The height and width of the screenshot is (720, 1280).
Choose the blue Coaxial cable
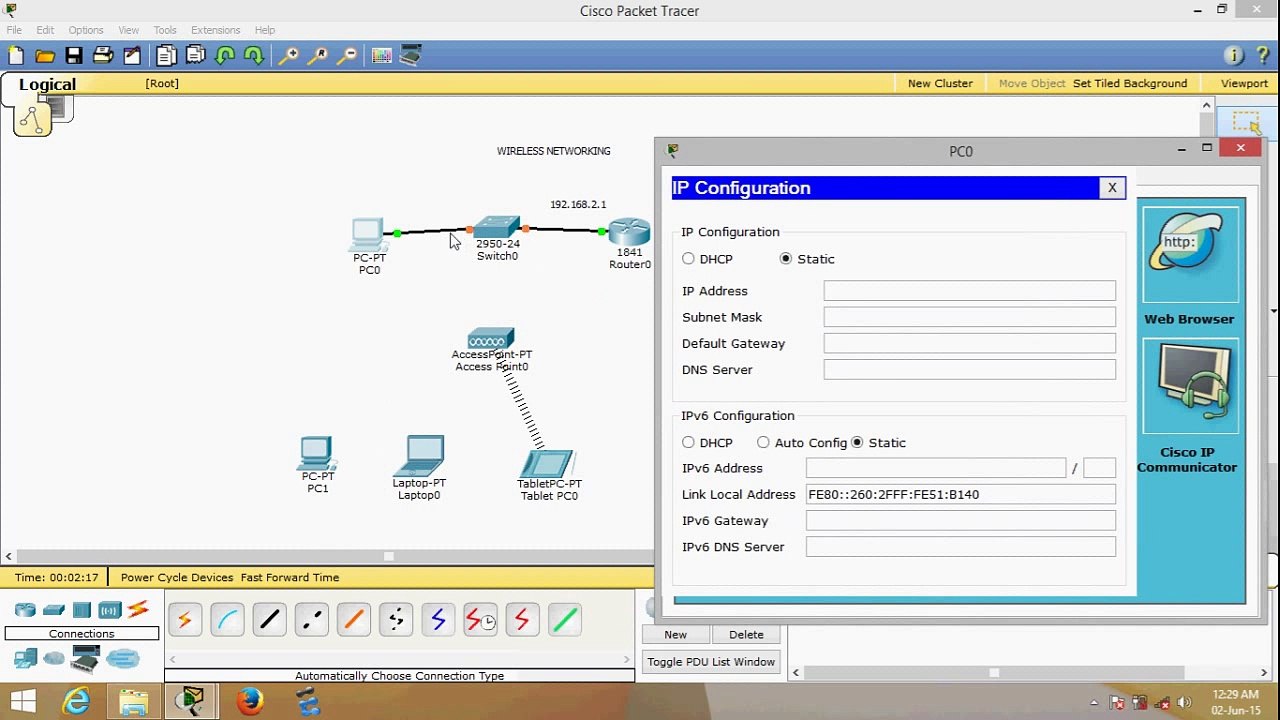tap(438, 621)
